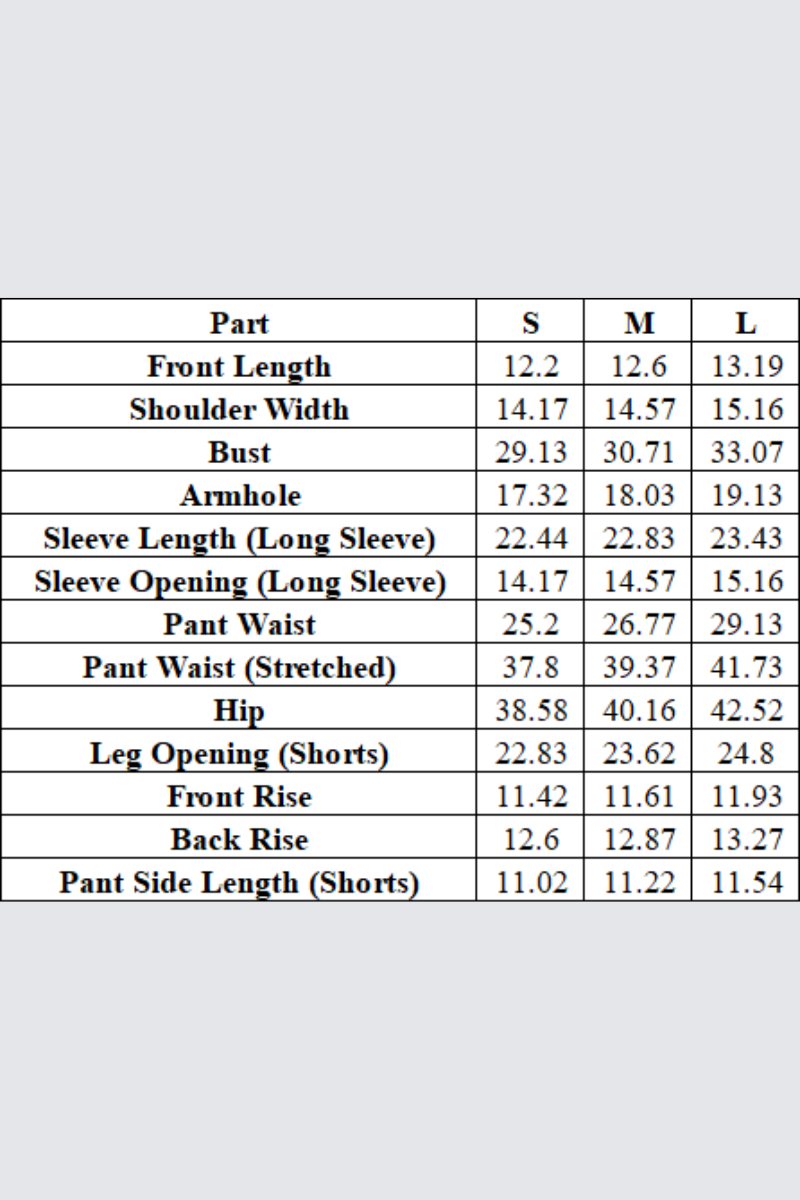The image size is (800, 1200).
Task: Click the "Pant Side Length (Shorts)" label
Action: 239,882
